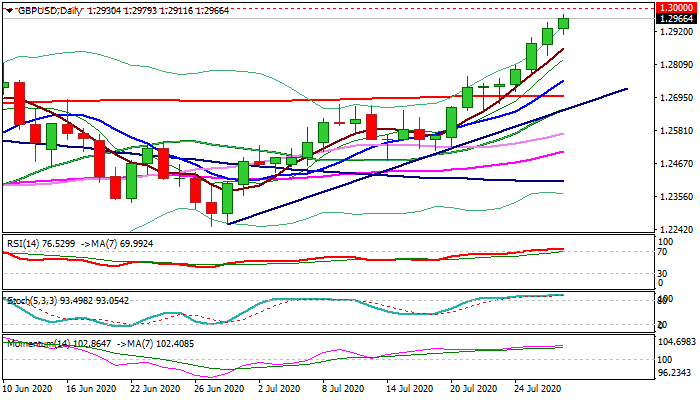Select the 26 Jun 2020 date marker

tap(217, 387)
